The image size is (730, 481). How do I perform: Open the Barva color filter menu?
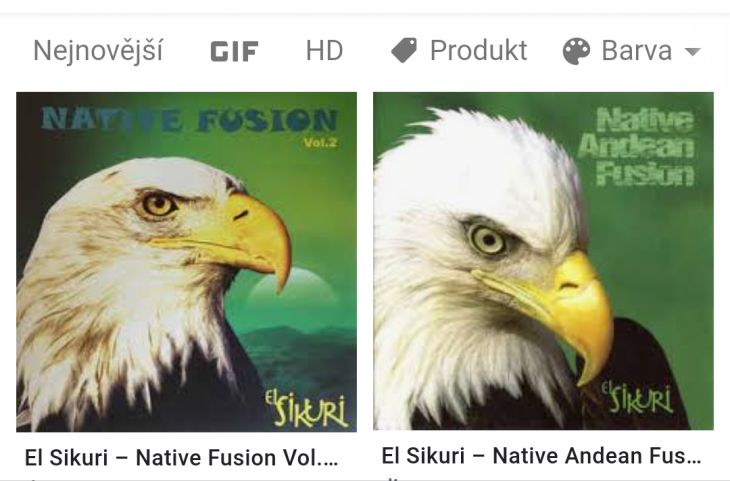(632, 51)
